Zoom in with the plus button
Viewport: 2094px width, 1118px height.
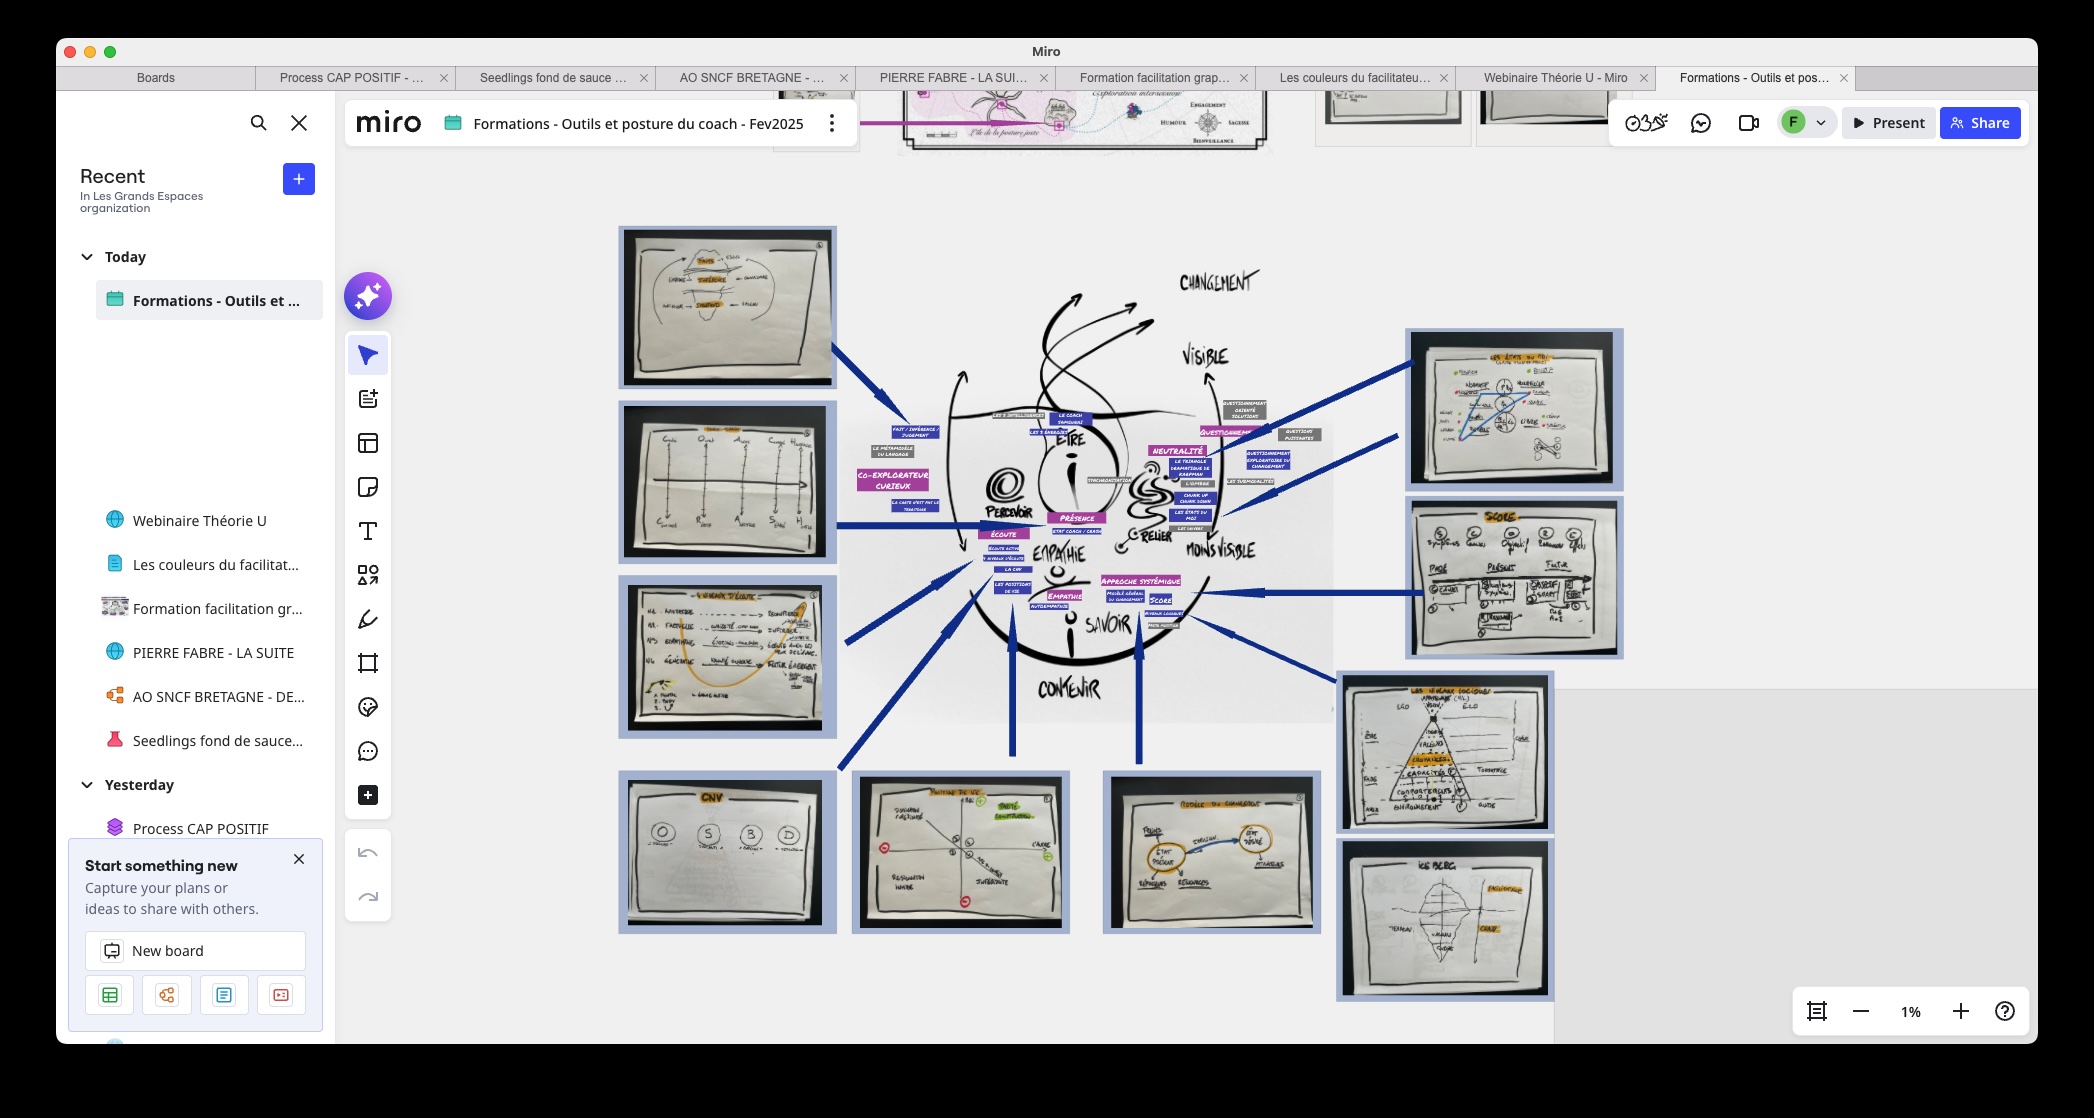click(x=1960, y=1011)
